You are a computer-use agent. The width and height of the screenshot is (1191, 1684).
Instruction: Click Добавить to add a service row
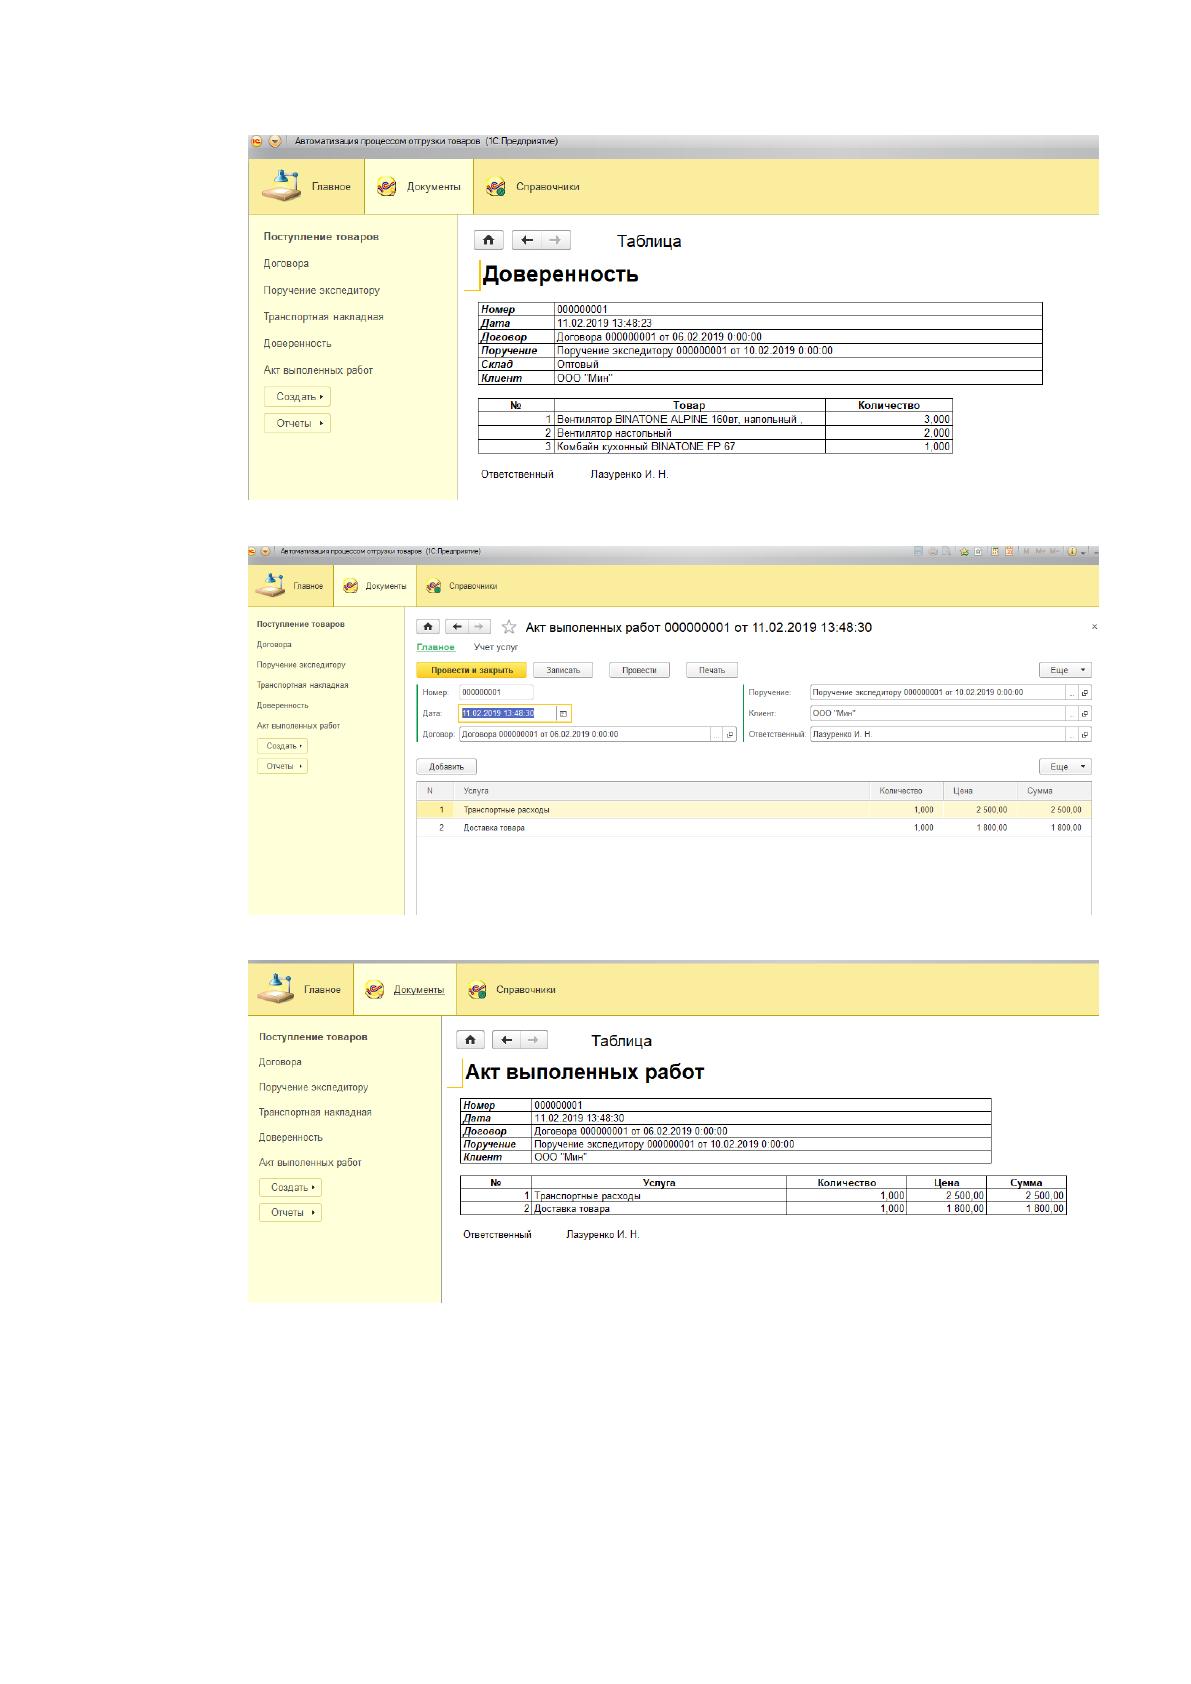446,767
